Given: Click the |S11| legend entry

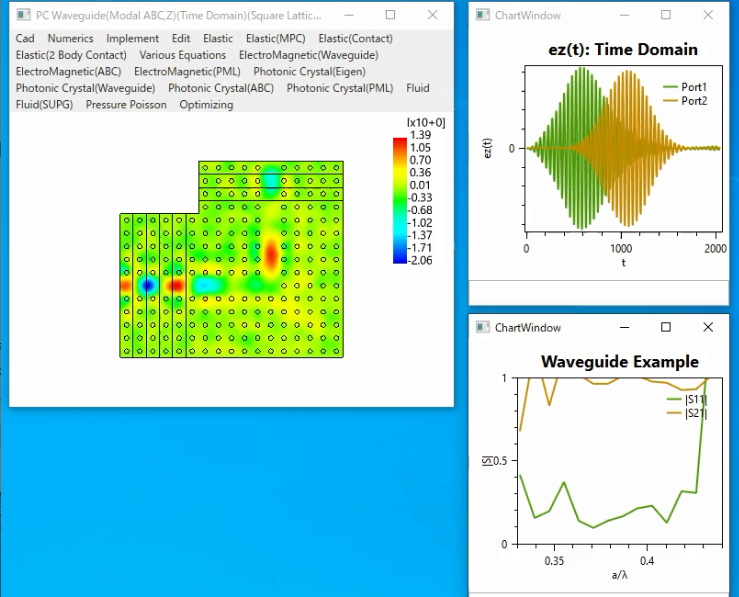Looking at the screenshot, I should (687, 400).
